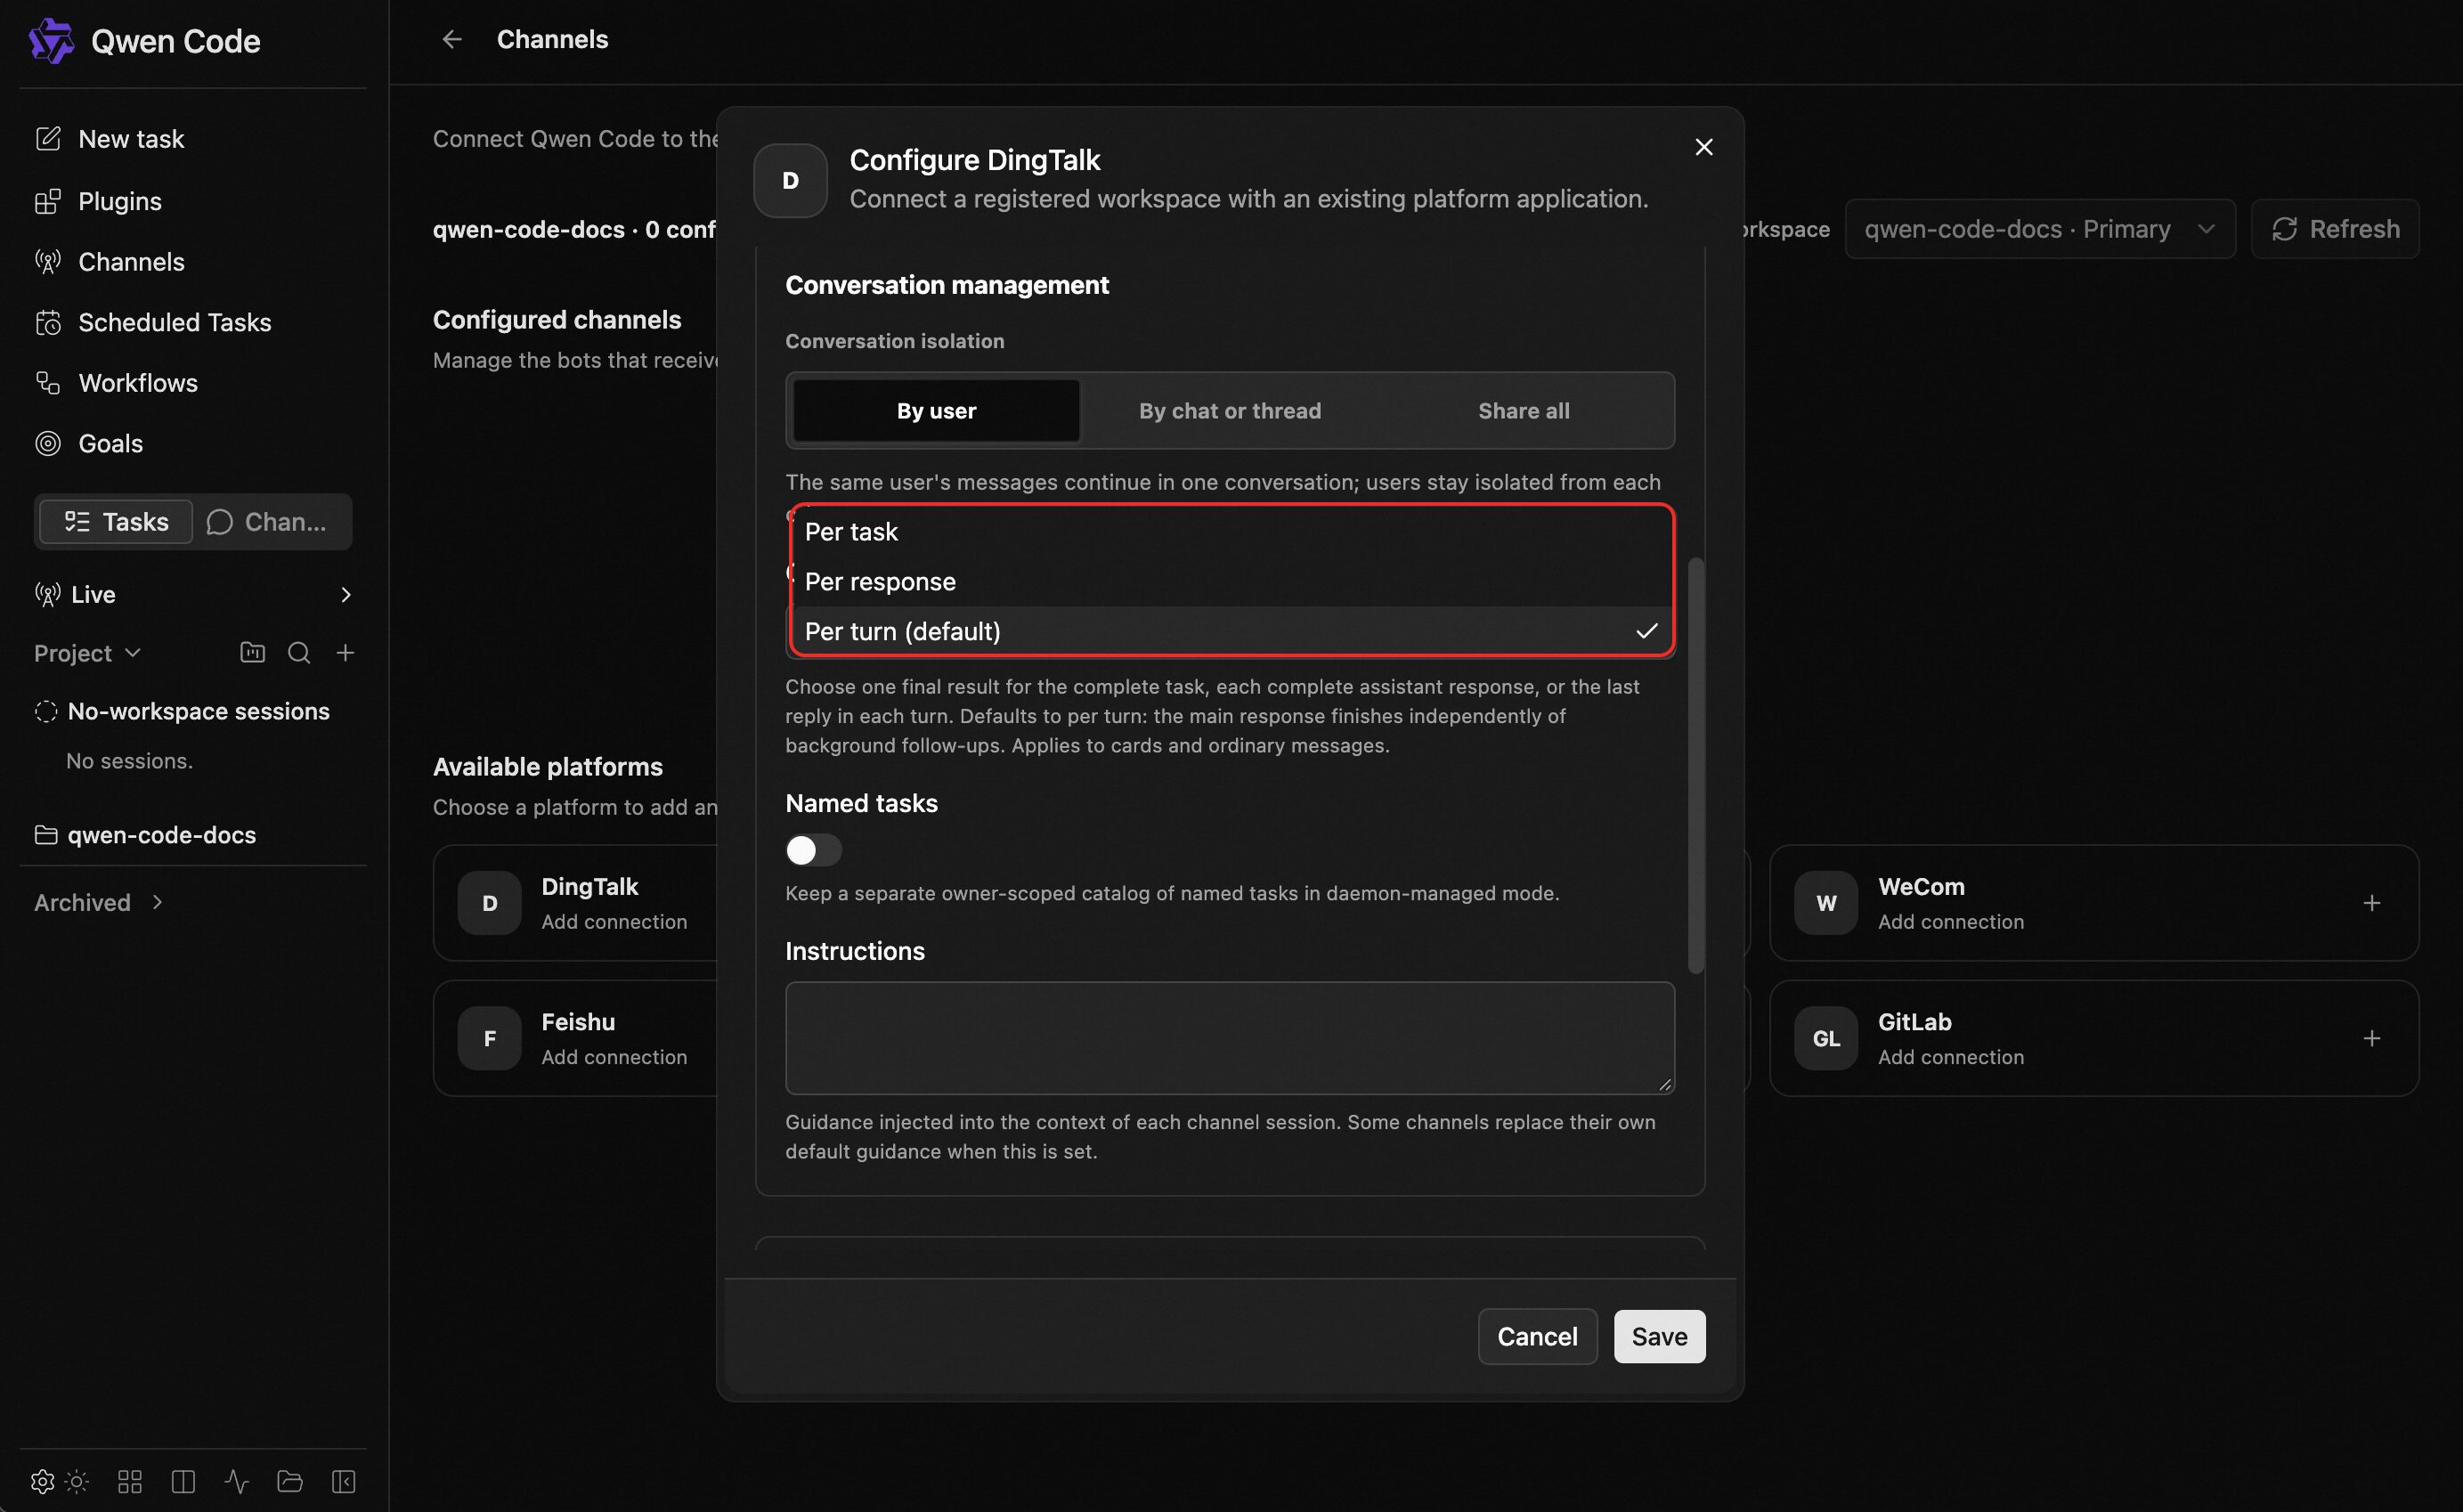Expand the Archived section
The height and width of the screenshot is (1512, 2463).
pos(98,903)
